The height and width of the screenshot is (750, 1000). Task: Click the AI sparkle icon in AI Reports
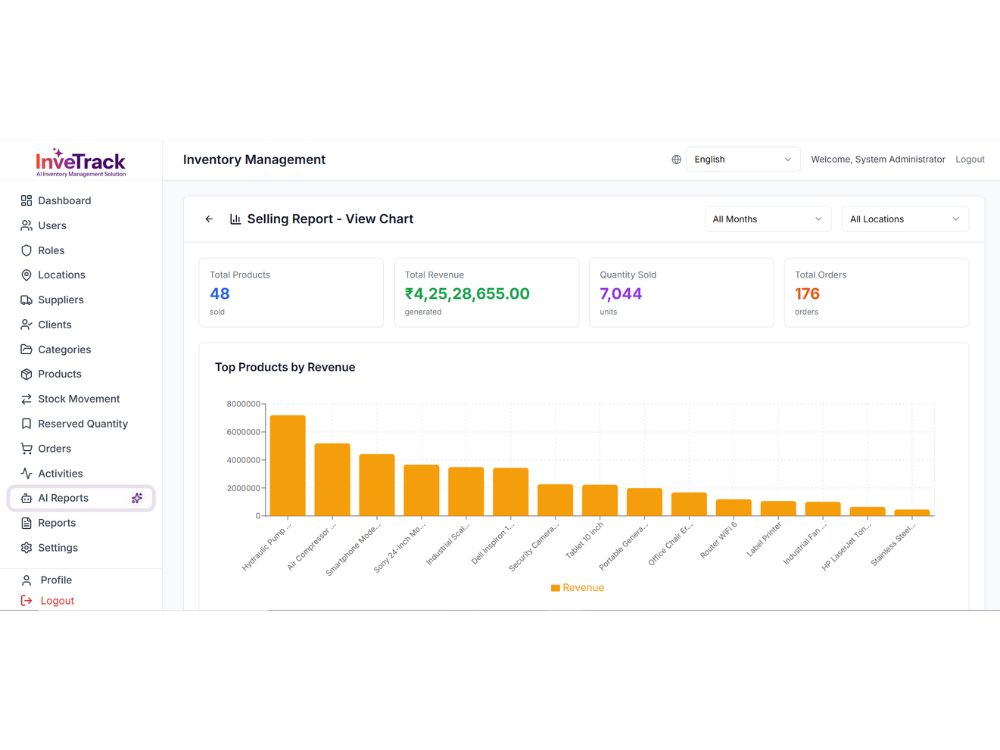point(137,498)
